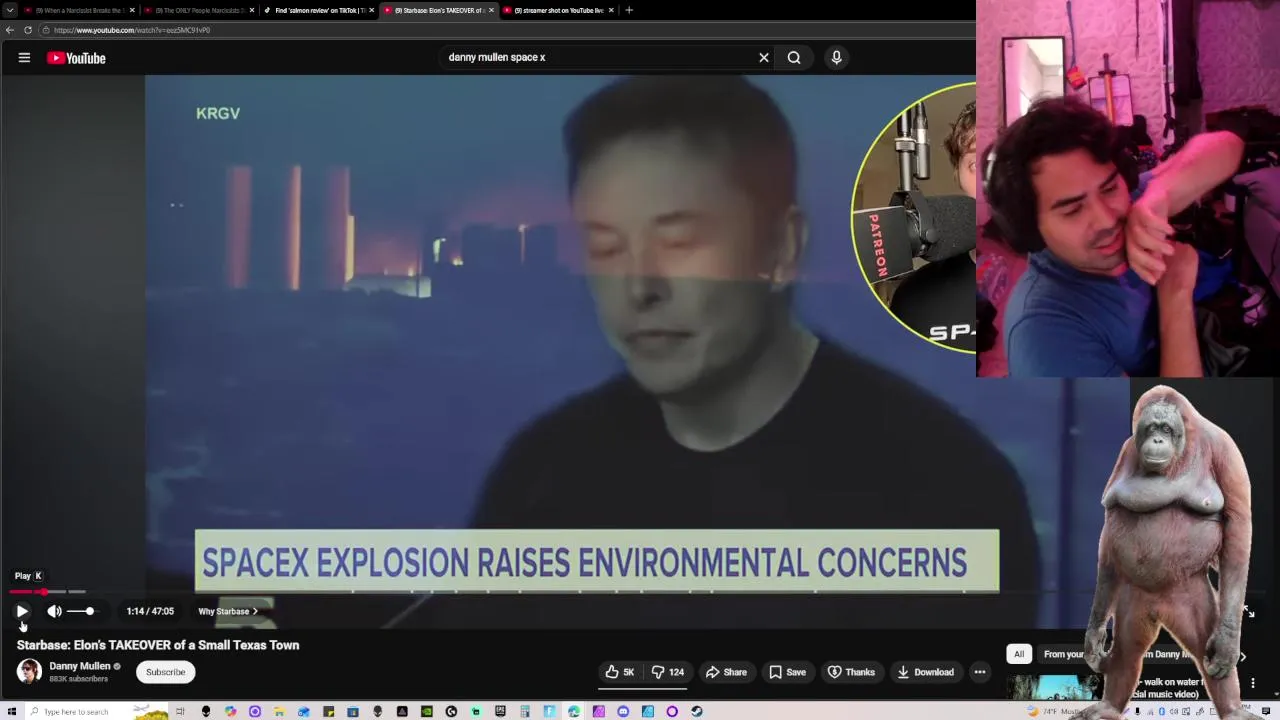Click the video title text
This screenshot has width=1280, height=720.
158,645
